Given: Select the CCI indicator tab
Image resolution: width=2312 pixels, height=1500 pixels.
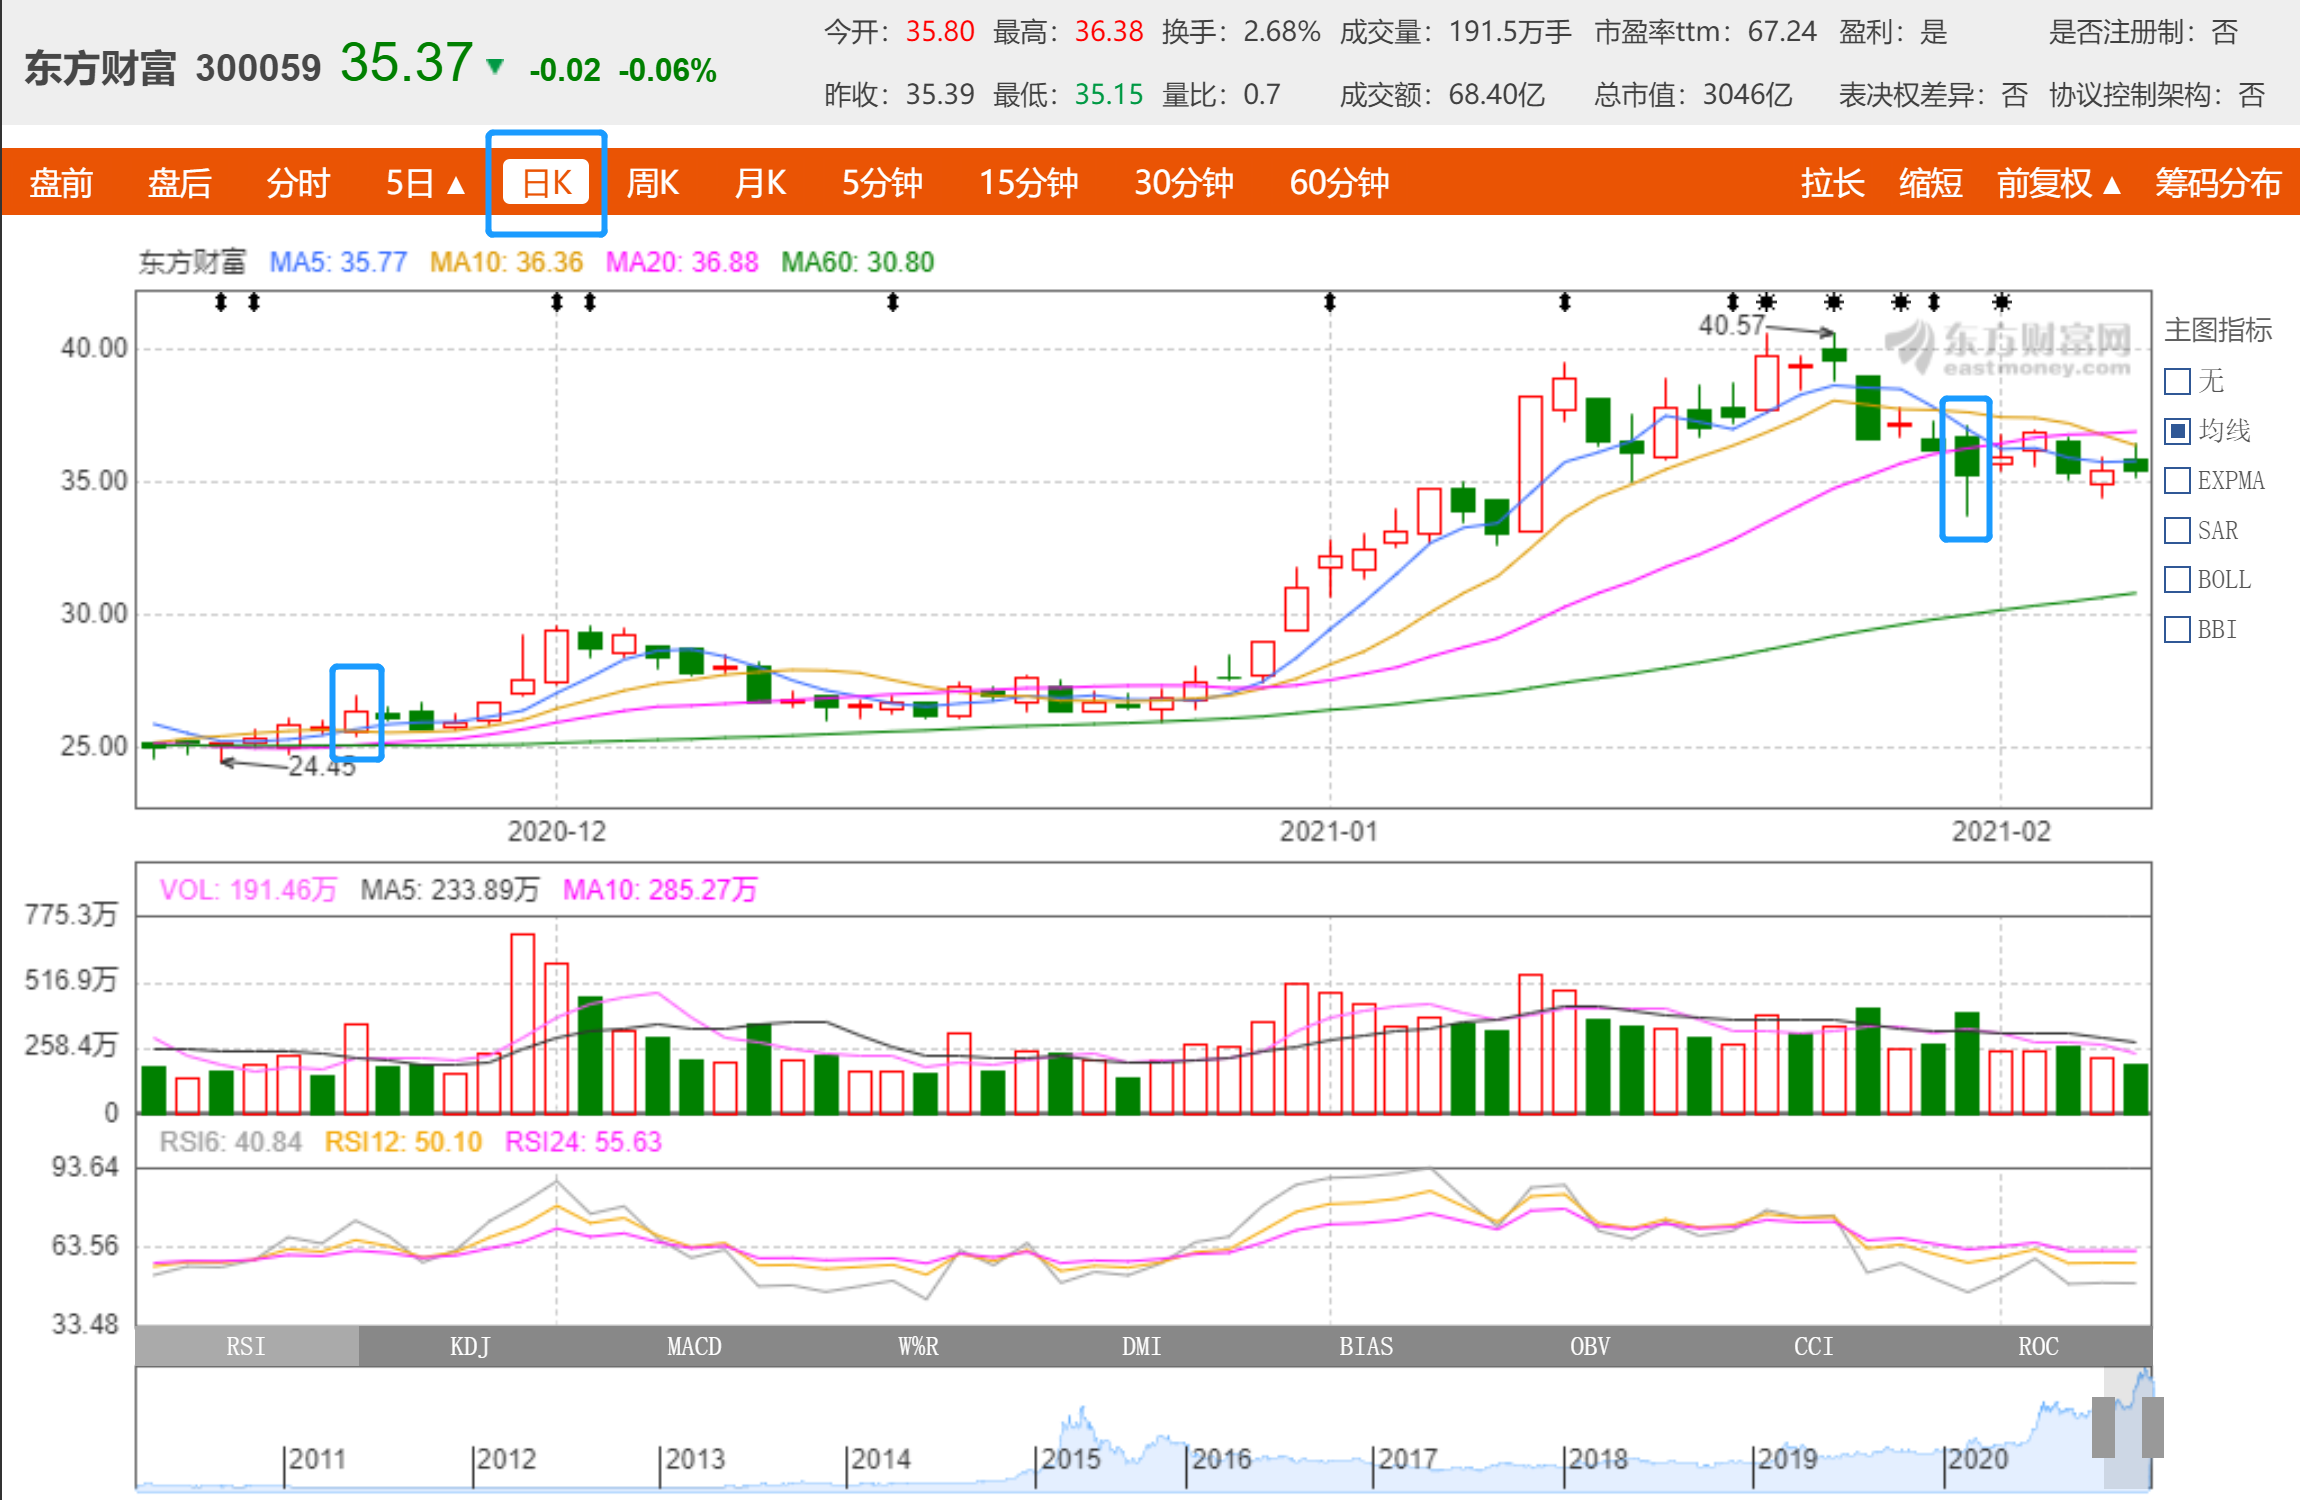Looking at the screenshot, I should pyautogui.click(x=1814, y=1346).
